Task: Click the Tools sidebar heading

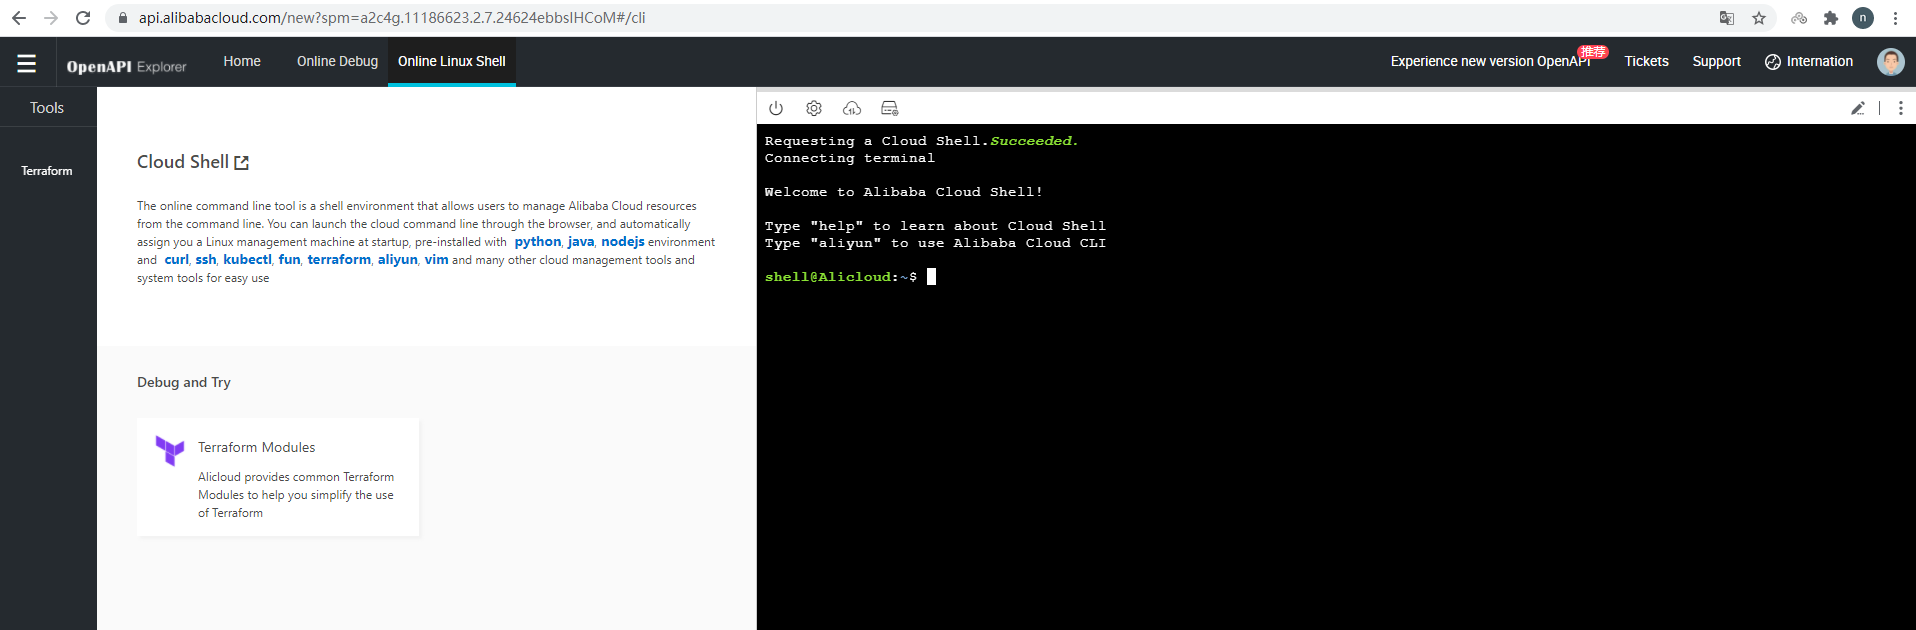Action: pos(47,107)
